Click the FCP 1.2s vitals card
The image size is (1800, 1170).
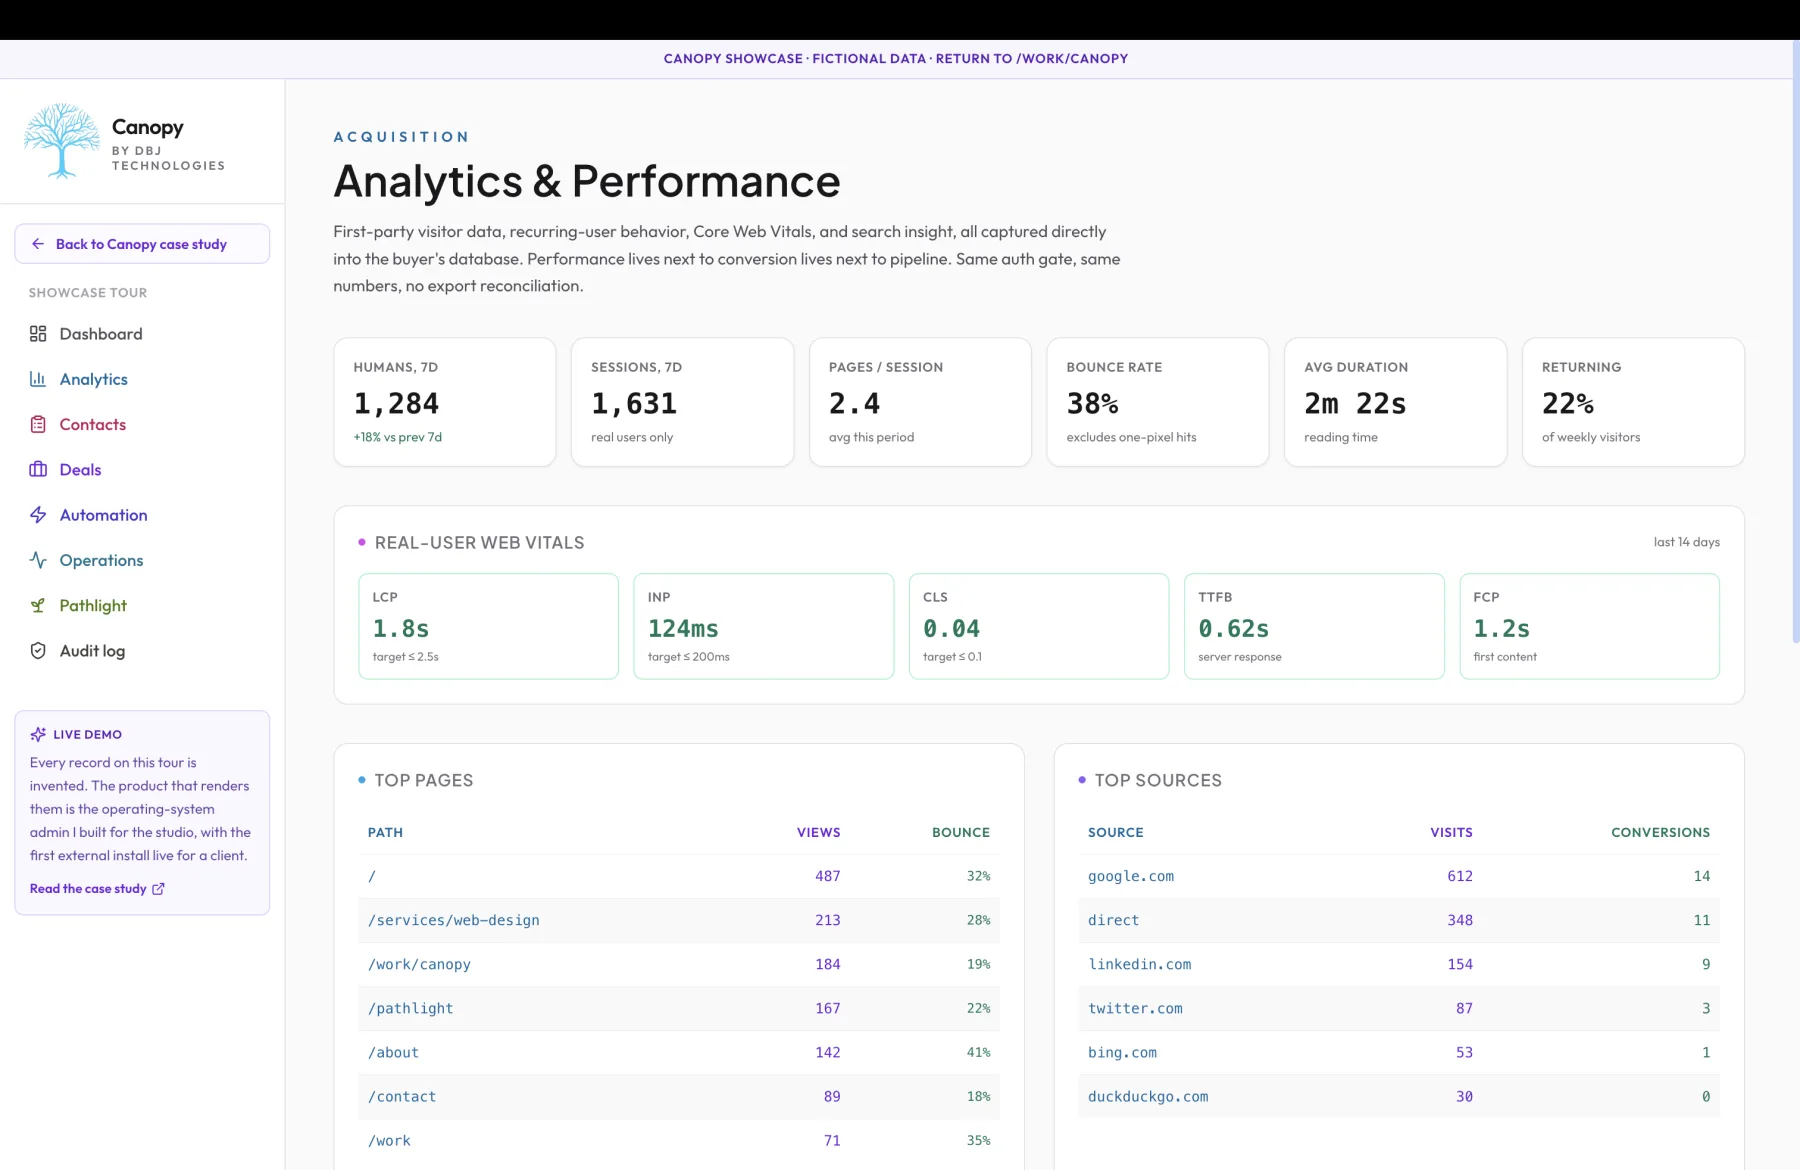pos(1589,626)
